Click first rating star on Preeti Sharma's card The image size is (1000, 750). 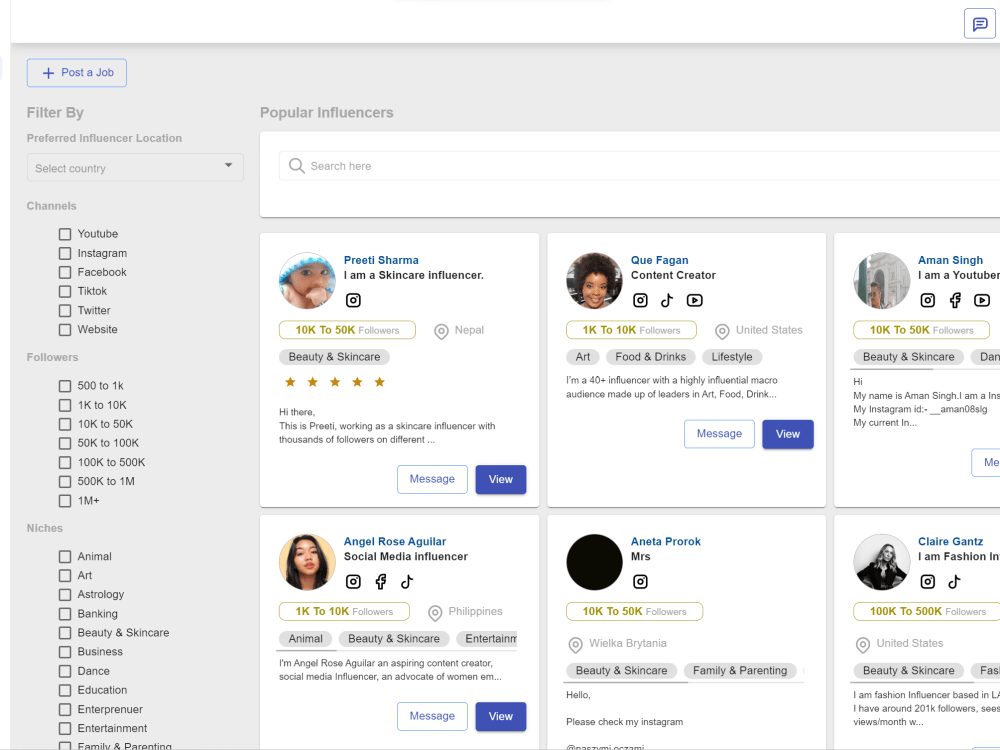pyautogui.click(x=290, y=382)
